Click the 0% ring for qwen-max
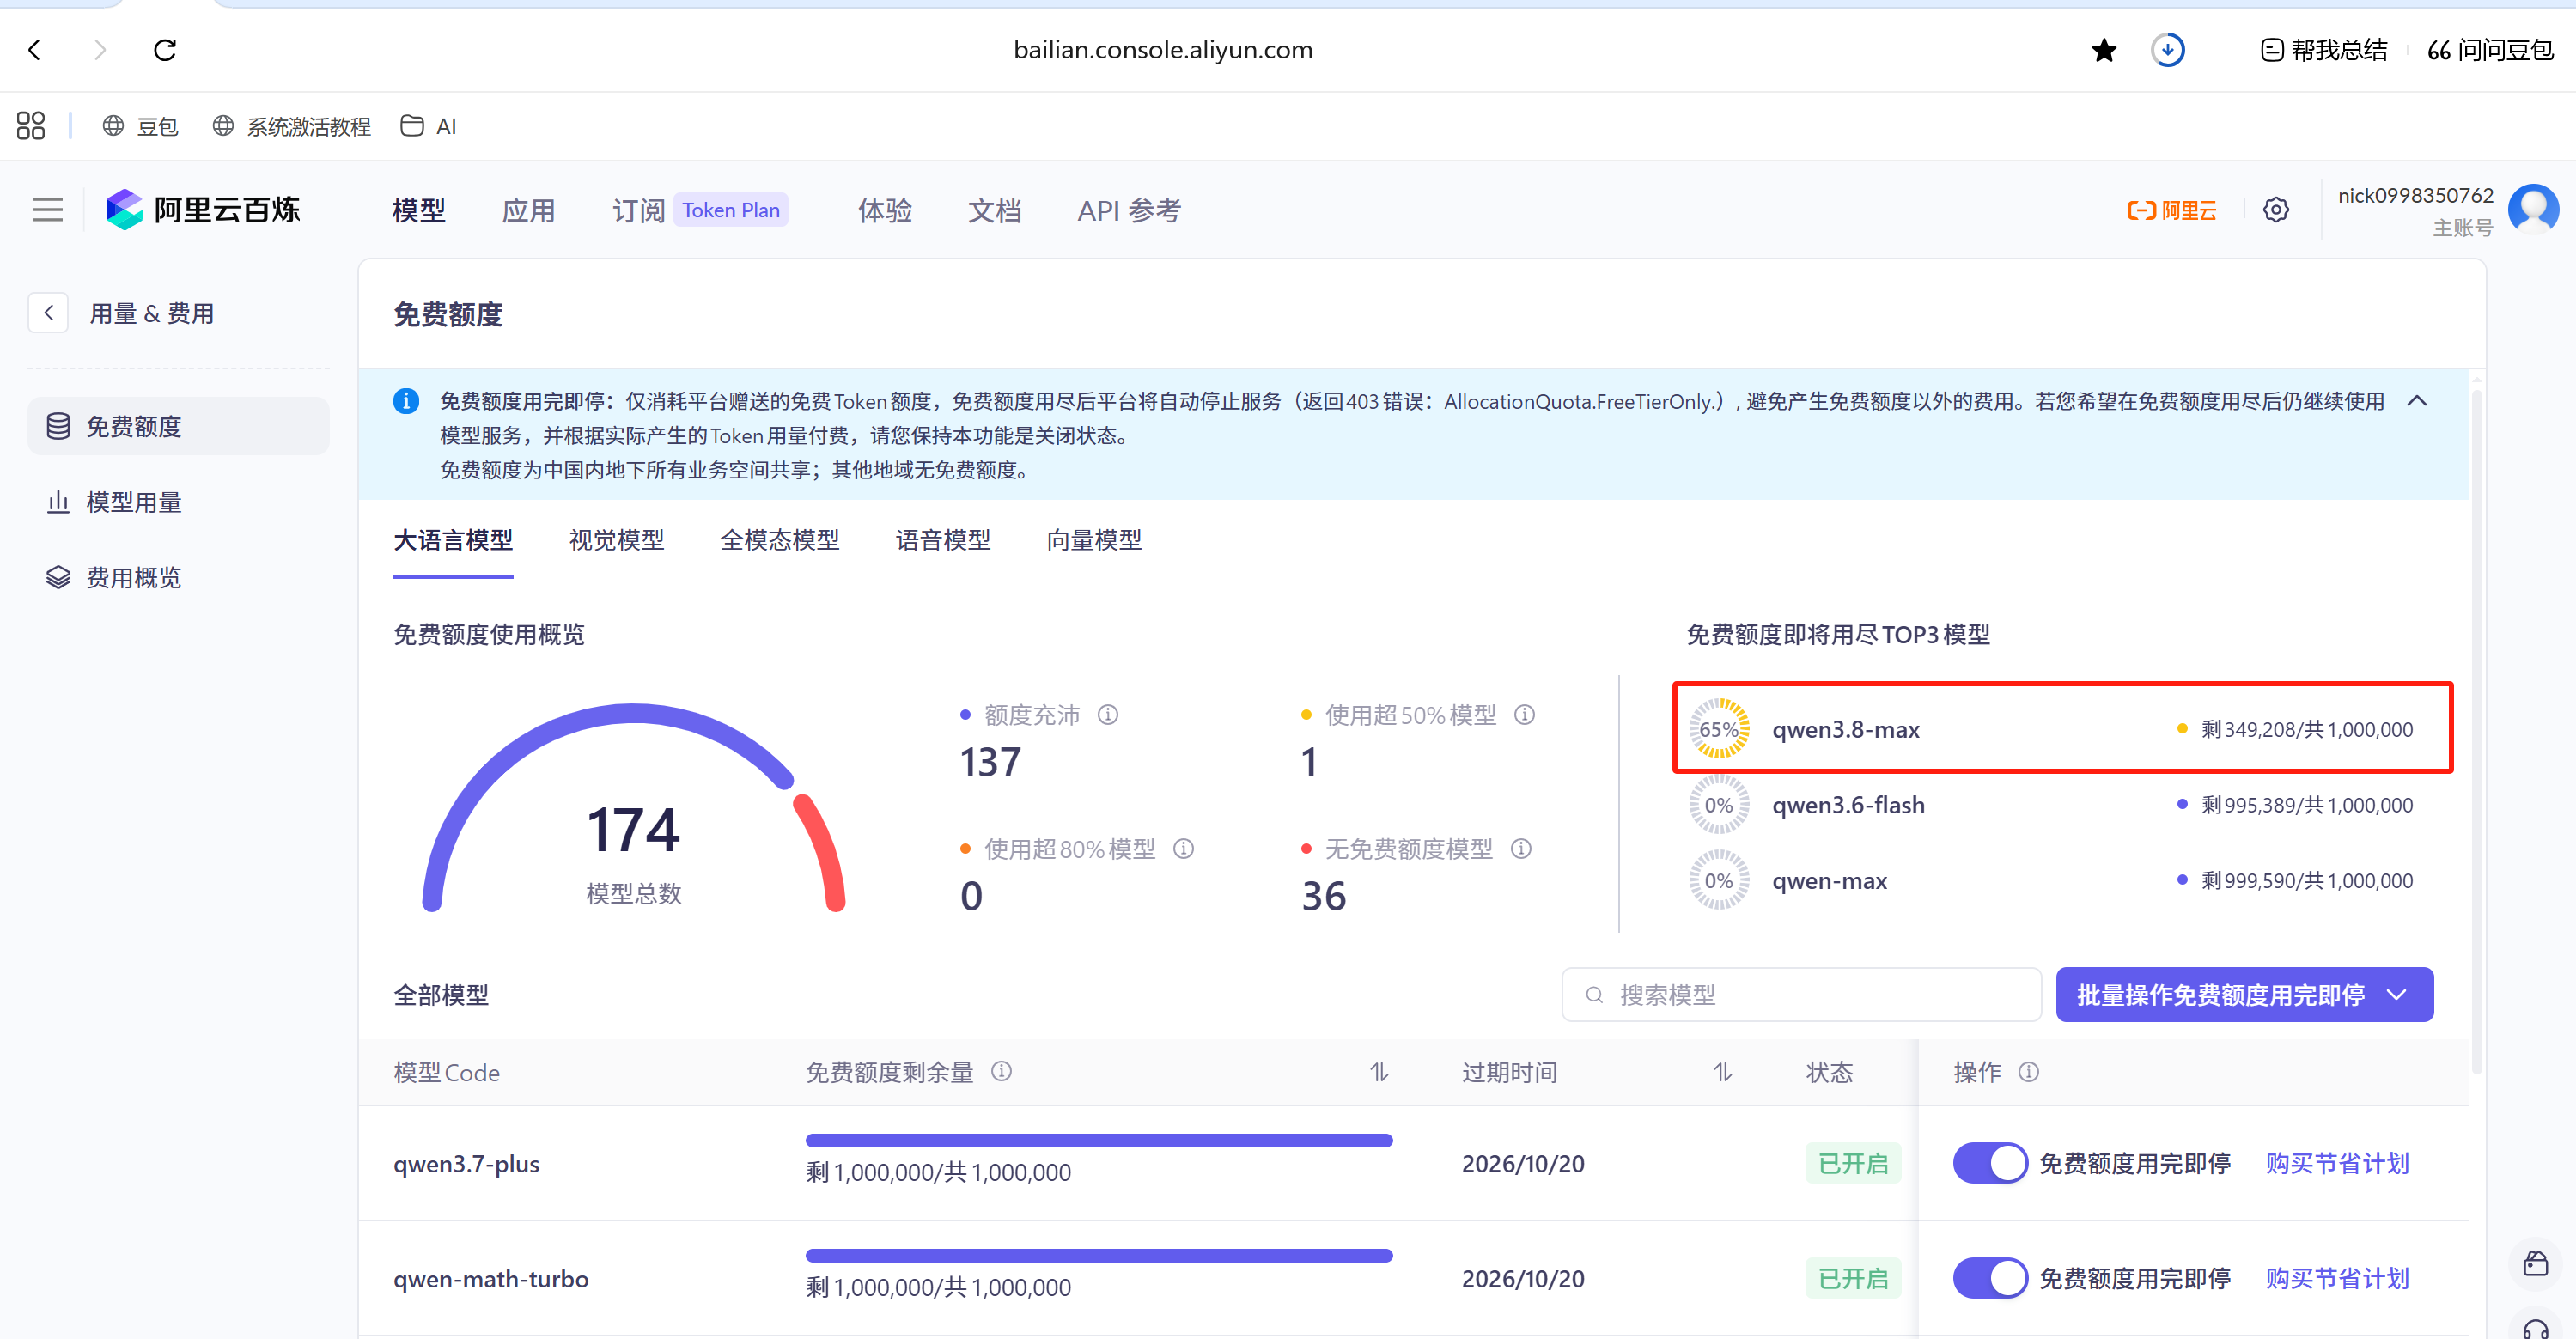Image resolution: width=2576 pixels, height=1339 pixels. (1719, 881)
